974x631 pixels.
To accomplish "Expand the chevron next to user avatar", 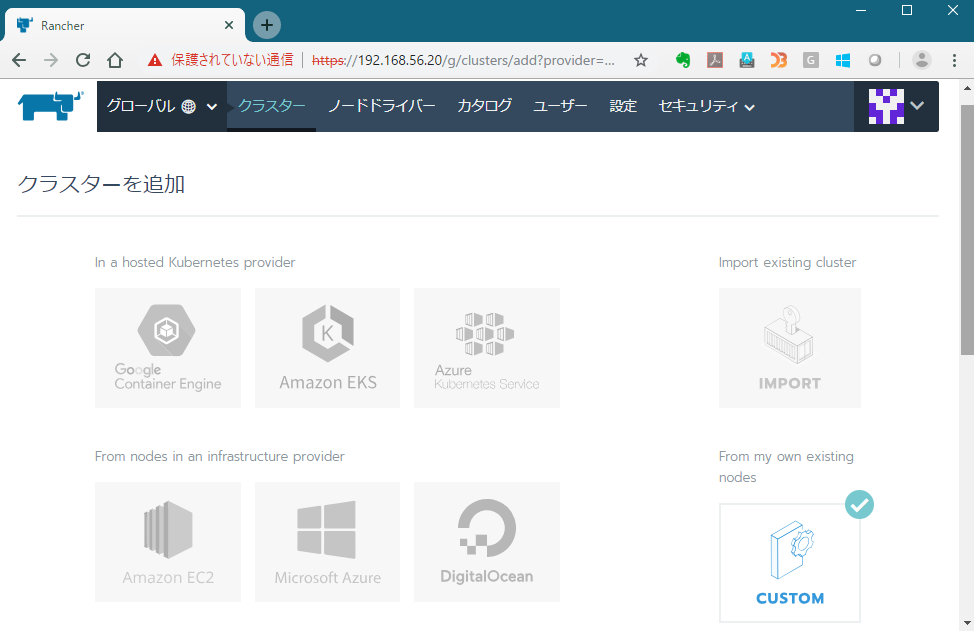I will pyautogui.click(x=917, y=106).
